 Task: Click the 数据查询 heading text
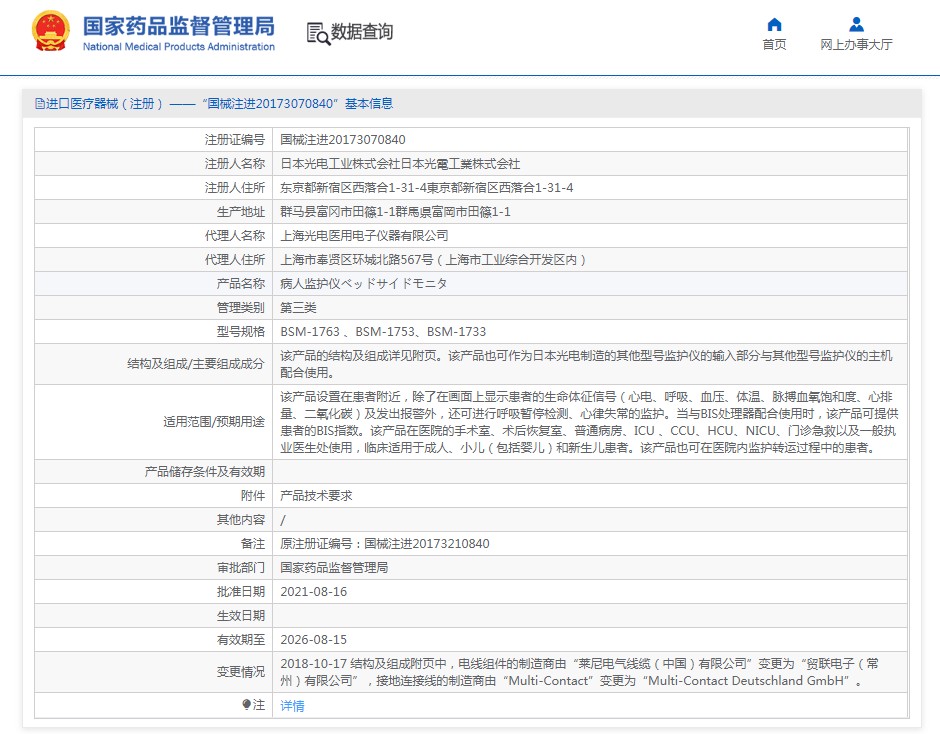coord(361,32)
